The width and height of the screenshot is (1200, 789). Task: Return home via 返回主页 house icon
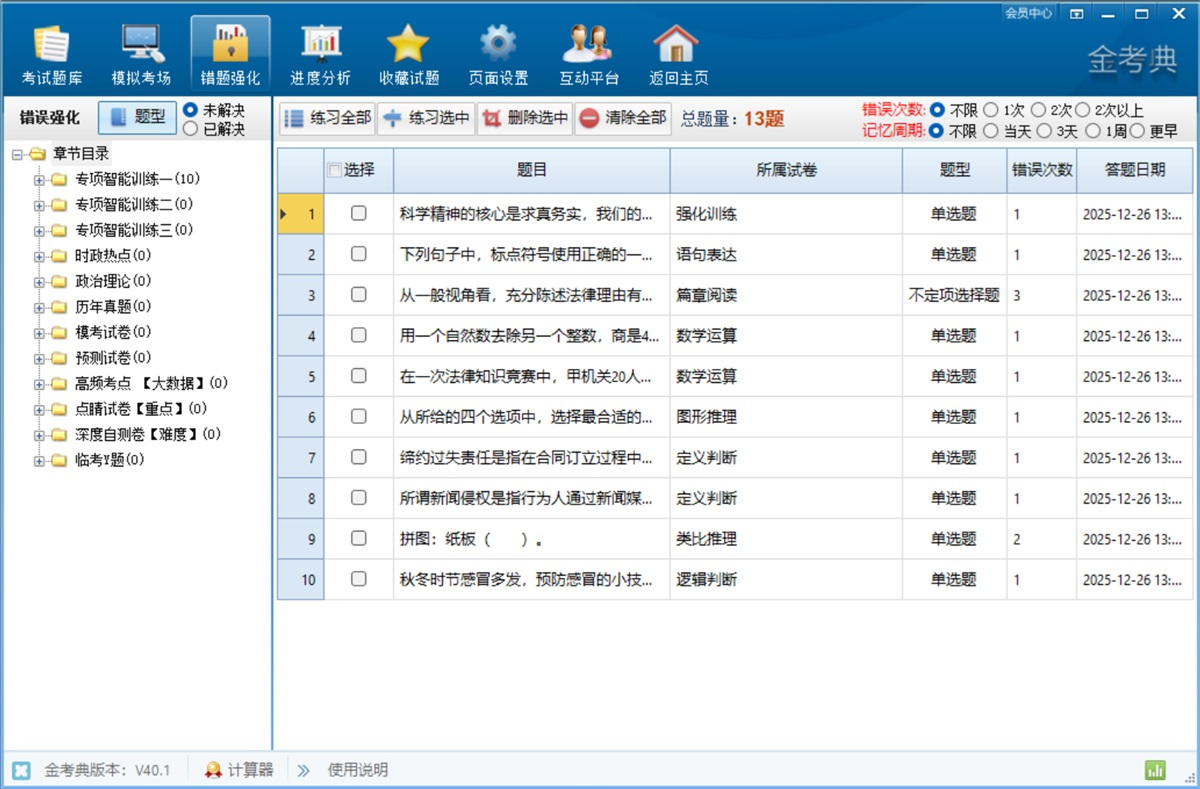tap(678, 54)
